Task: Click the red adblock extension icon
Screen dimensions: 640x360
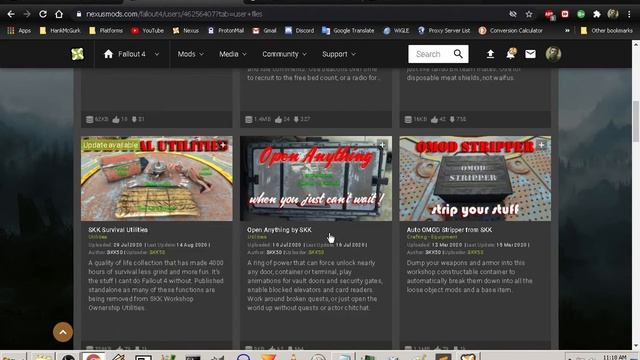Action: point(549,15)
